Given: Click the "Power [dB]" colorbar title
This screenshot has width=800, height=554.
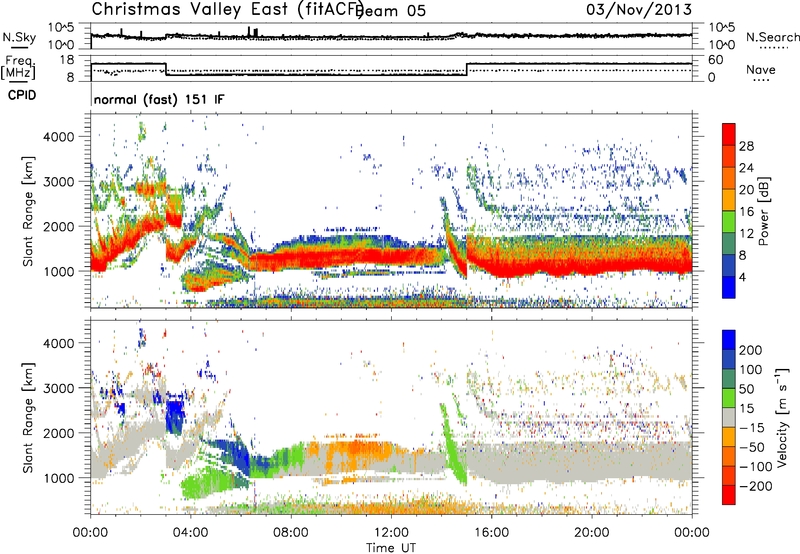Looking at the screenshot, I should click(763, 211).
